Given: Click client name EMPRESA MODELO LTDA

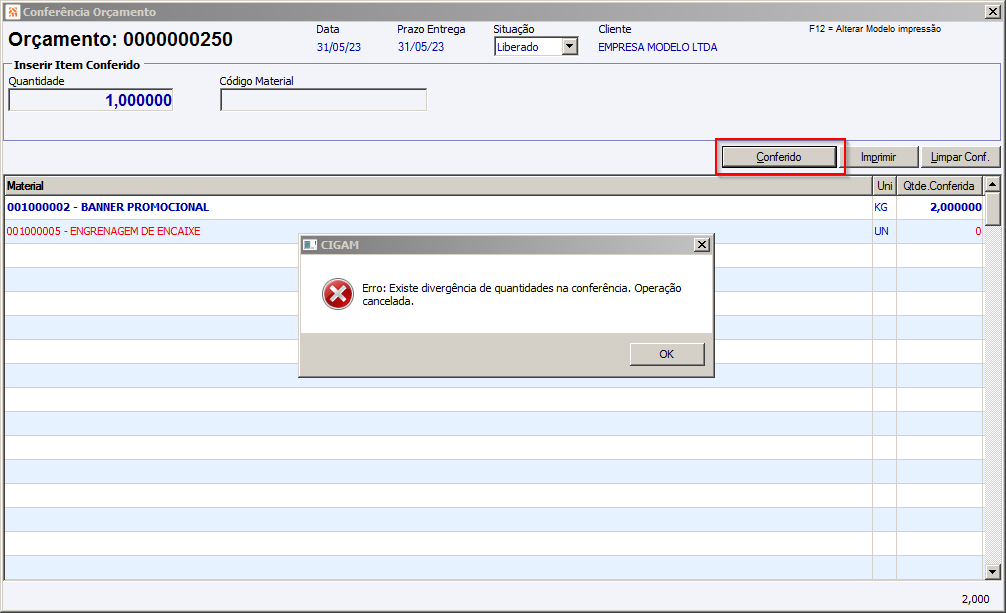Looking at the screenshot, I should 658,47.
